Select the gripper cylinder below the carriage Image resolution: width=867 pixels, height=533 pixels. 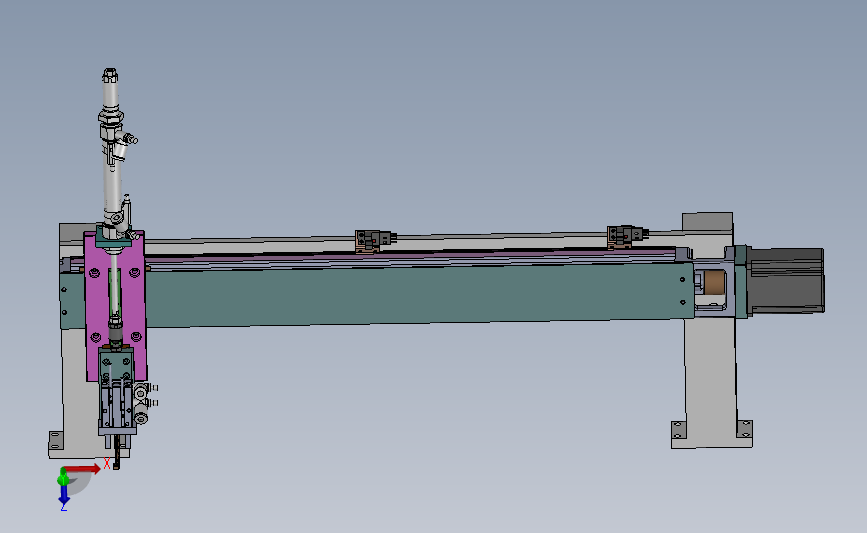[116, 406]
